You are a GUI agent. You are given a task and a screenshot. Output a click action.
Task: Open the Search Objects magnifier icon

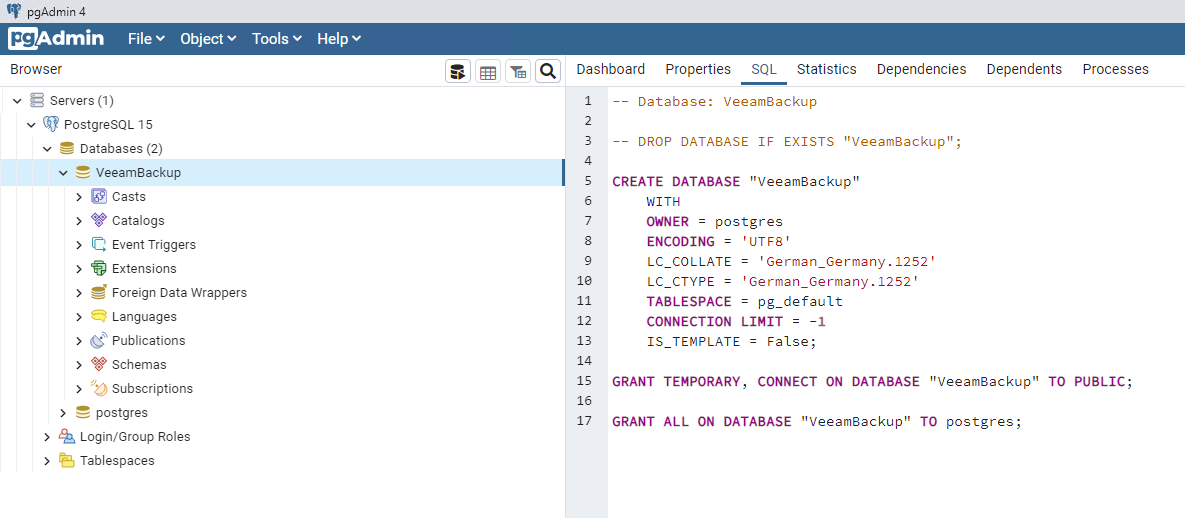[548, 72]
